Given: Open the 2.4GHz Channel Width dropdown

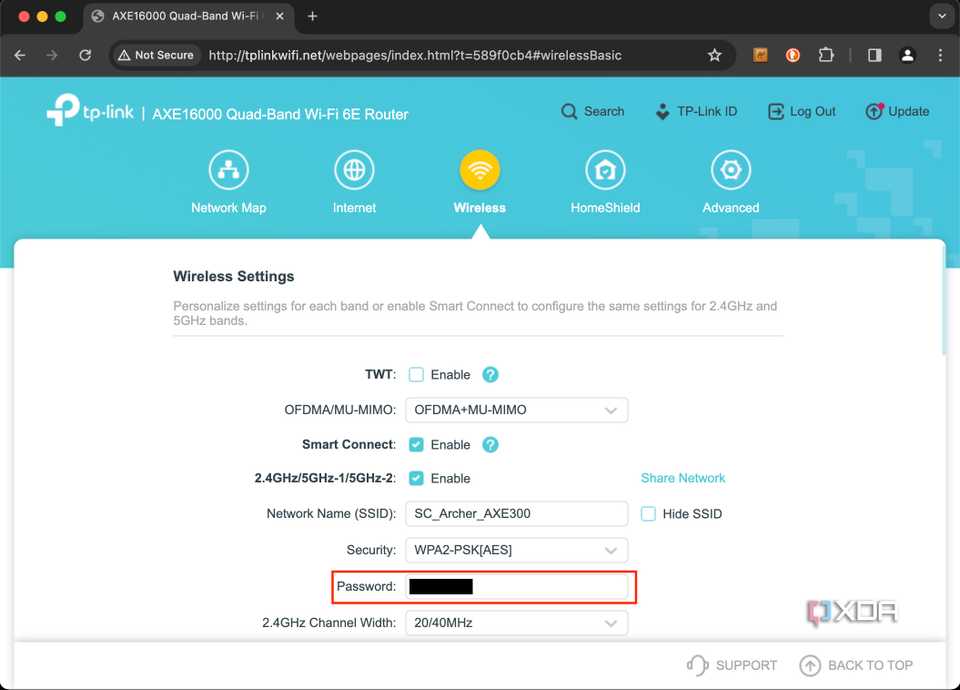Looking at the screenshot, I should (516, 622).
